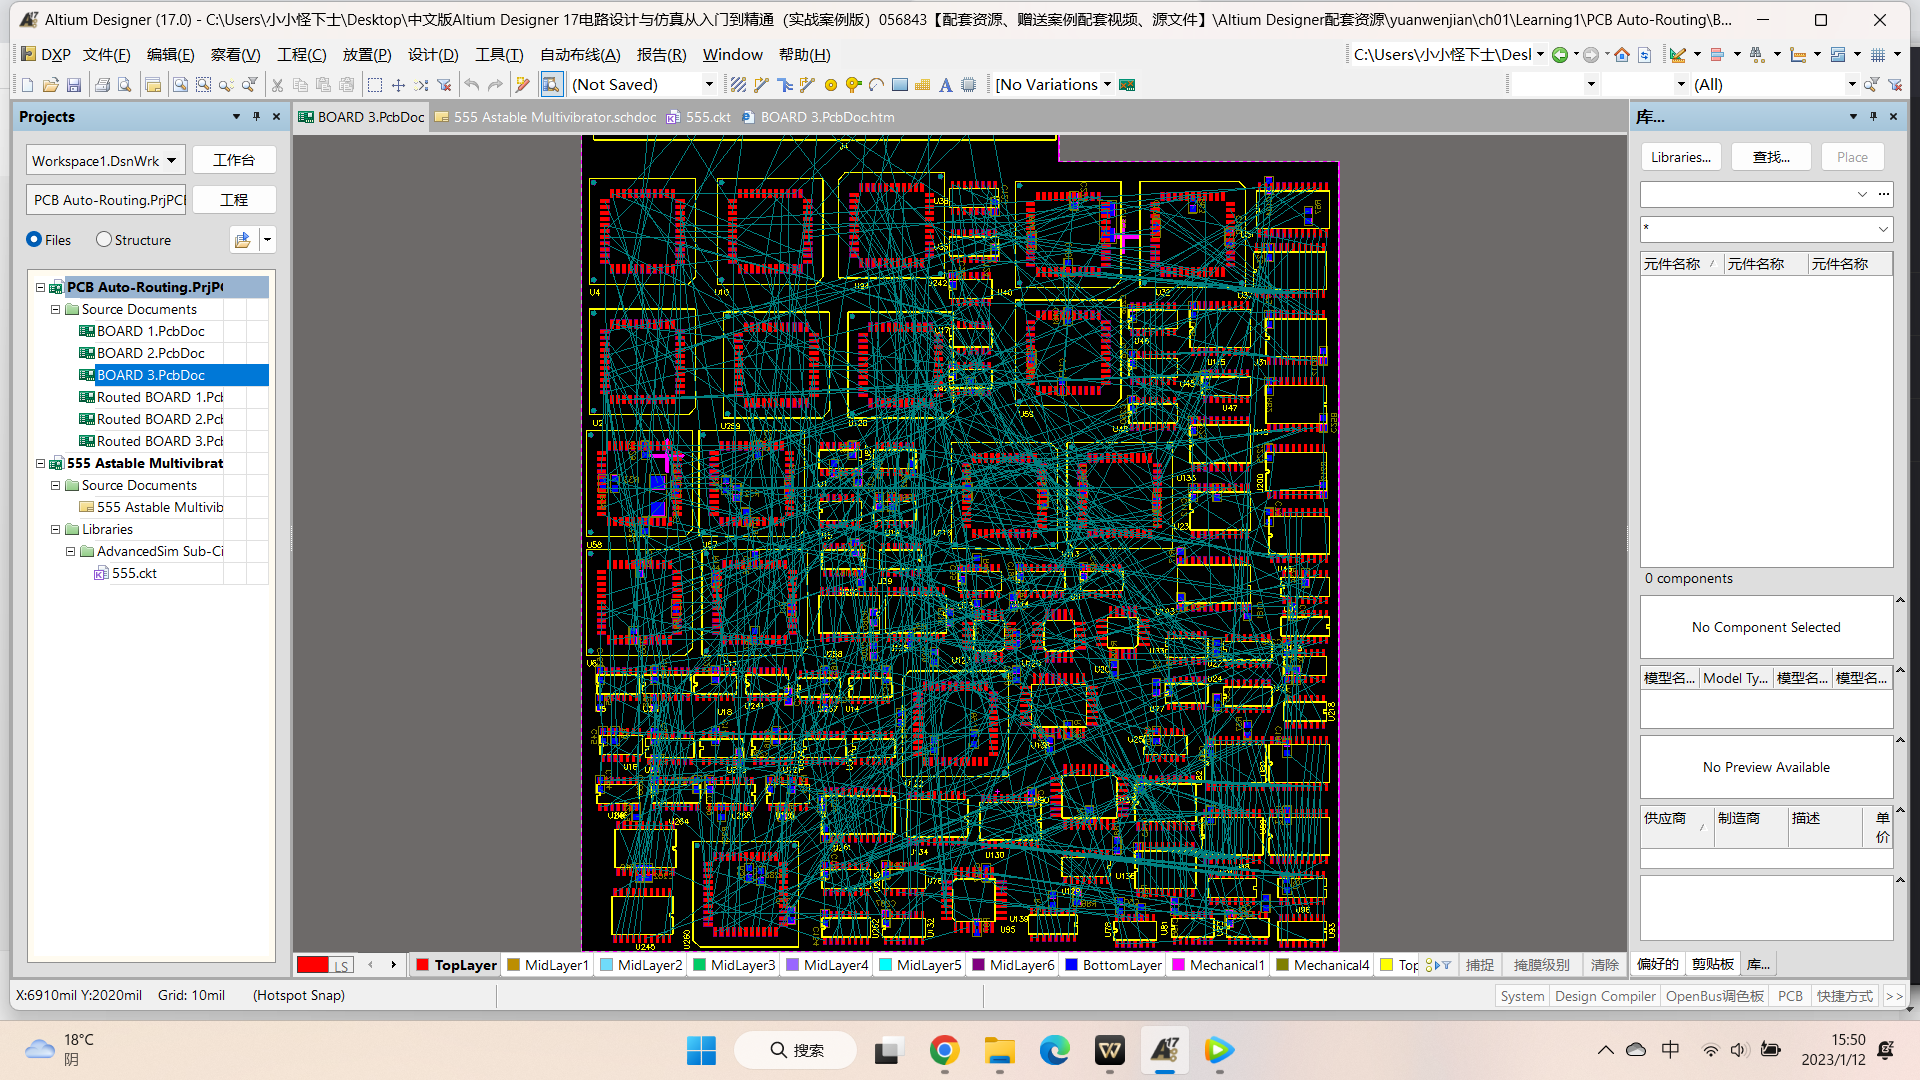Pin the Projects panel
Screen dimensions: 1920x1080
256,117
